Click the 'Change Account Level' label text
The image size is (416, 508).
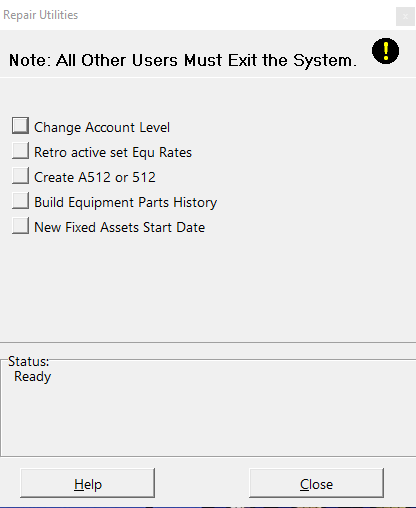(102, 127)
